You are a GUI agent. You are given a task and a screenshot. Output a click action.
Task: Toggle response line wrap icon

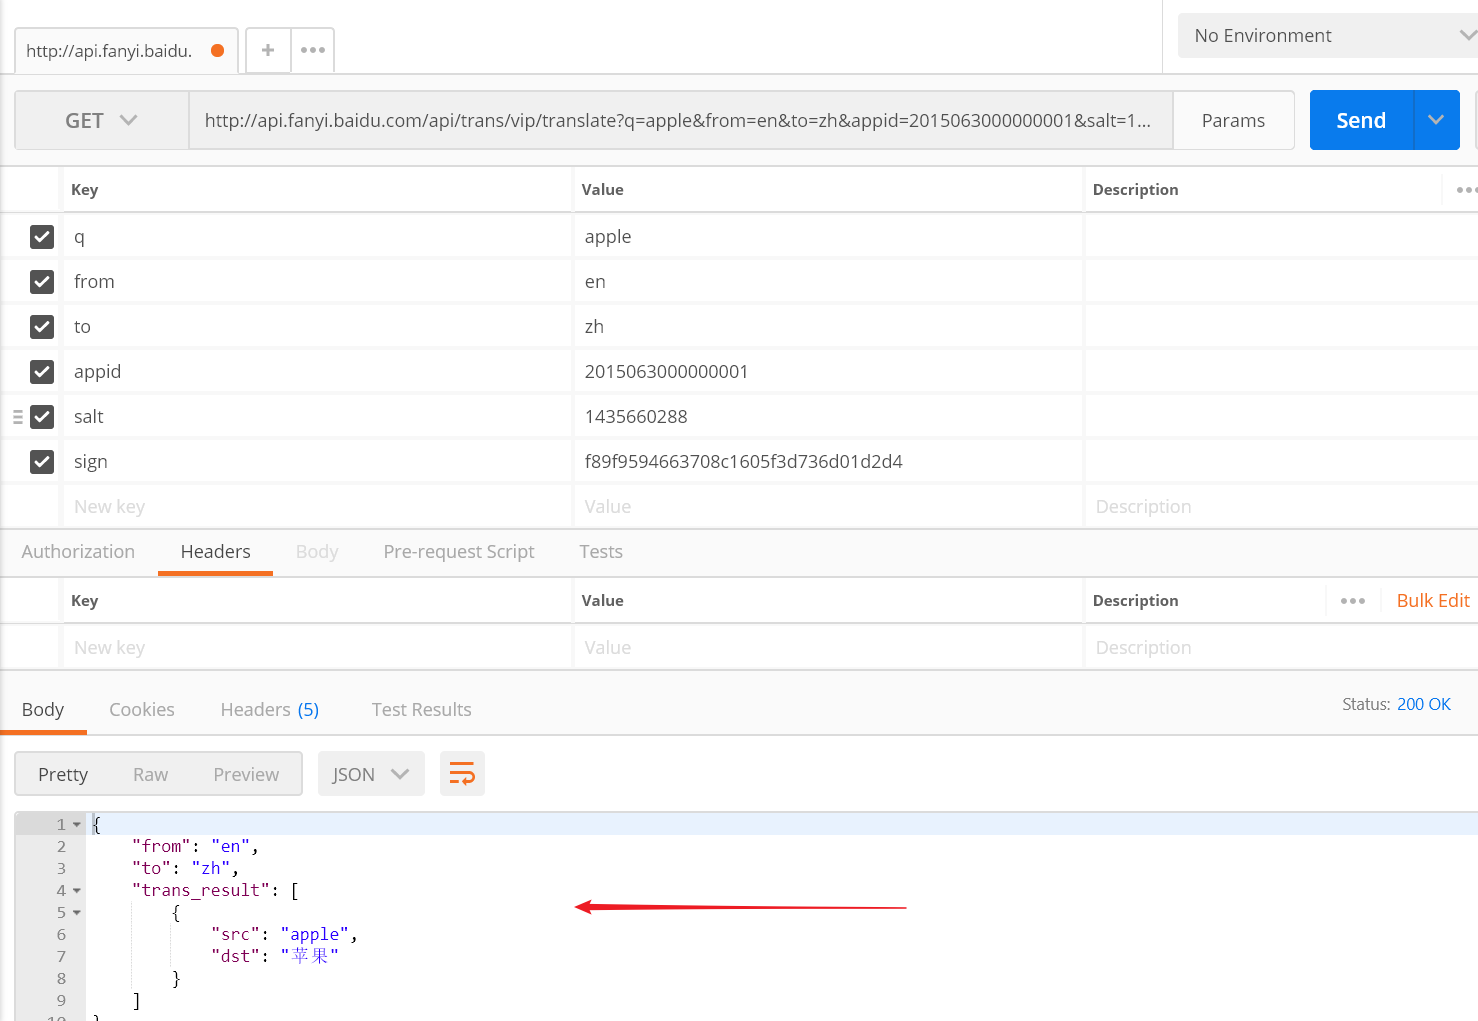click(x=462, y=774)
